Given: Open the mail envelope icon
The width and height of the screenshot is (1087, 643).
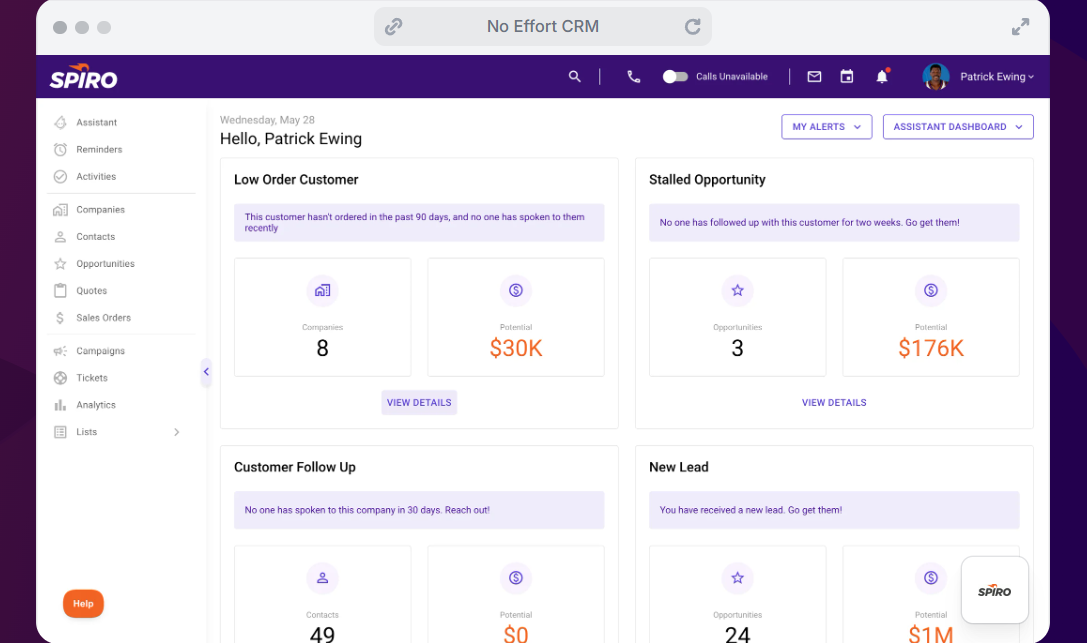Looking at the screenshot, I should tap(814, 76).
